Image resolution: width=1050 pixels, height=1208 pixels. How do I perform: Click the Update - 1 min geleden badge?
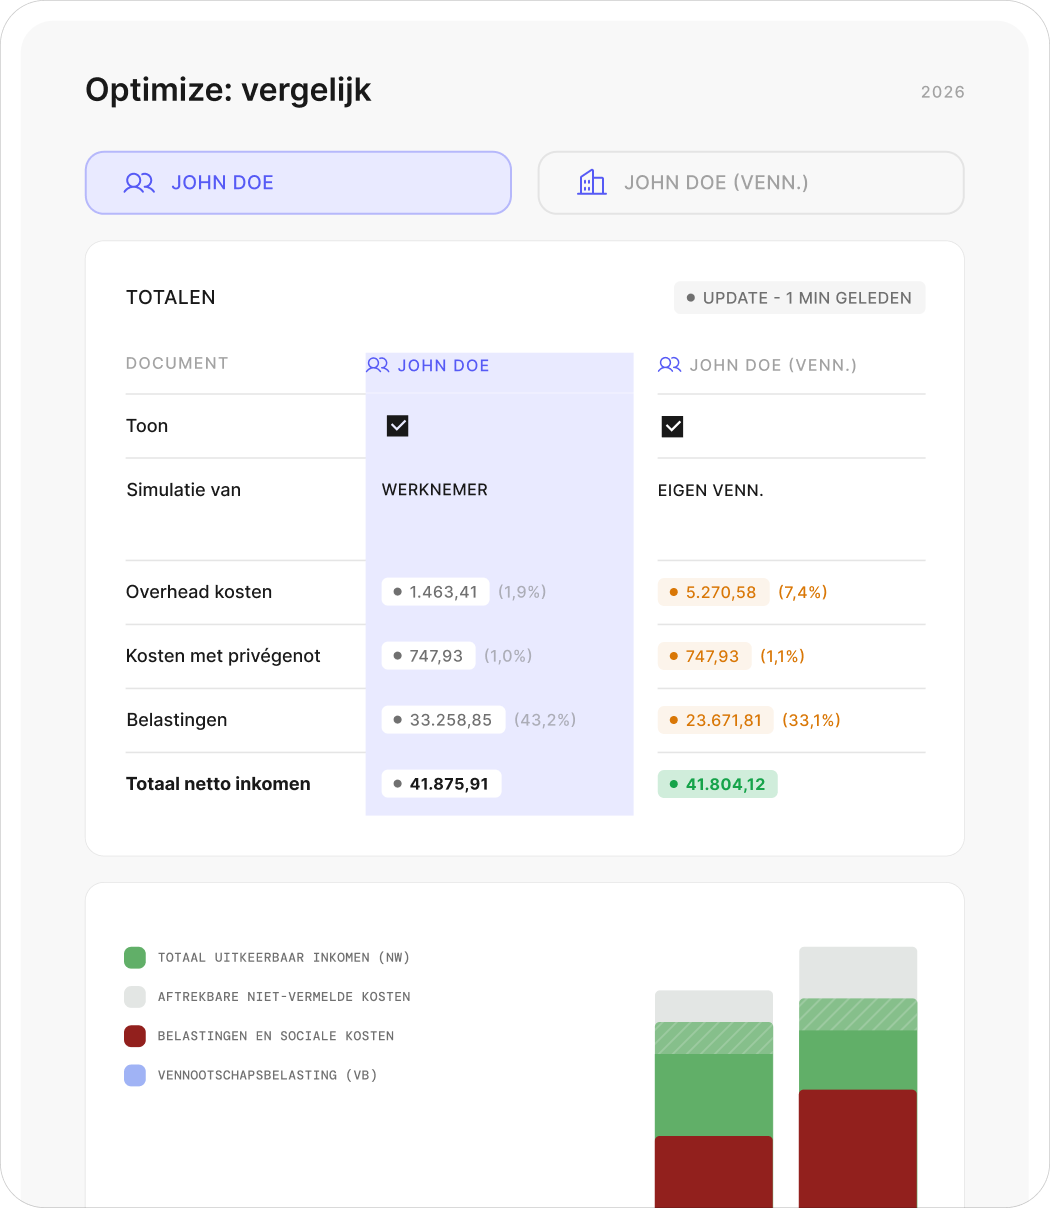coord(799,298)
